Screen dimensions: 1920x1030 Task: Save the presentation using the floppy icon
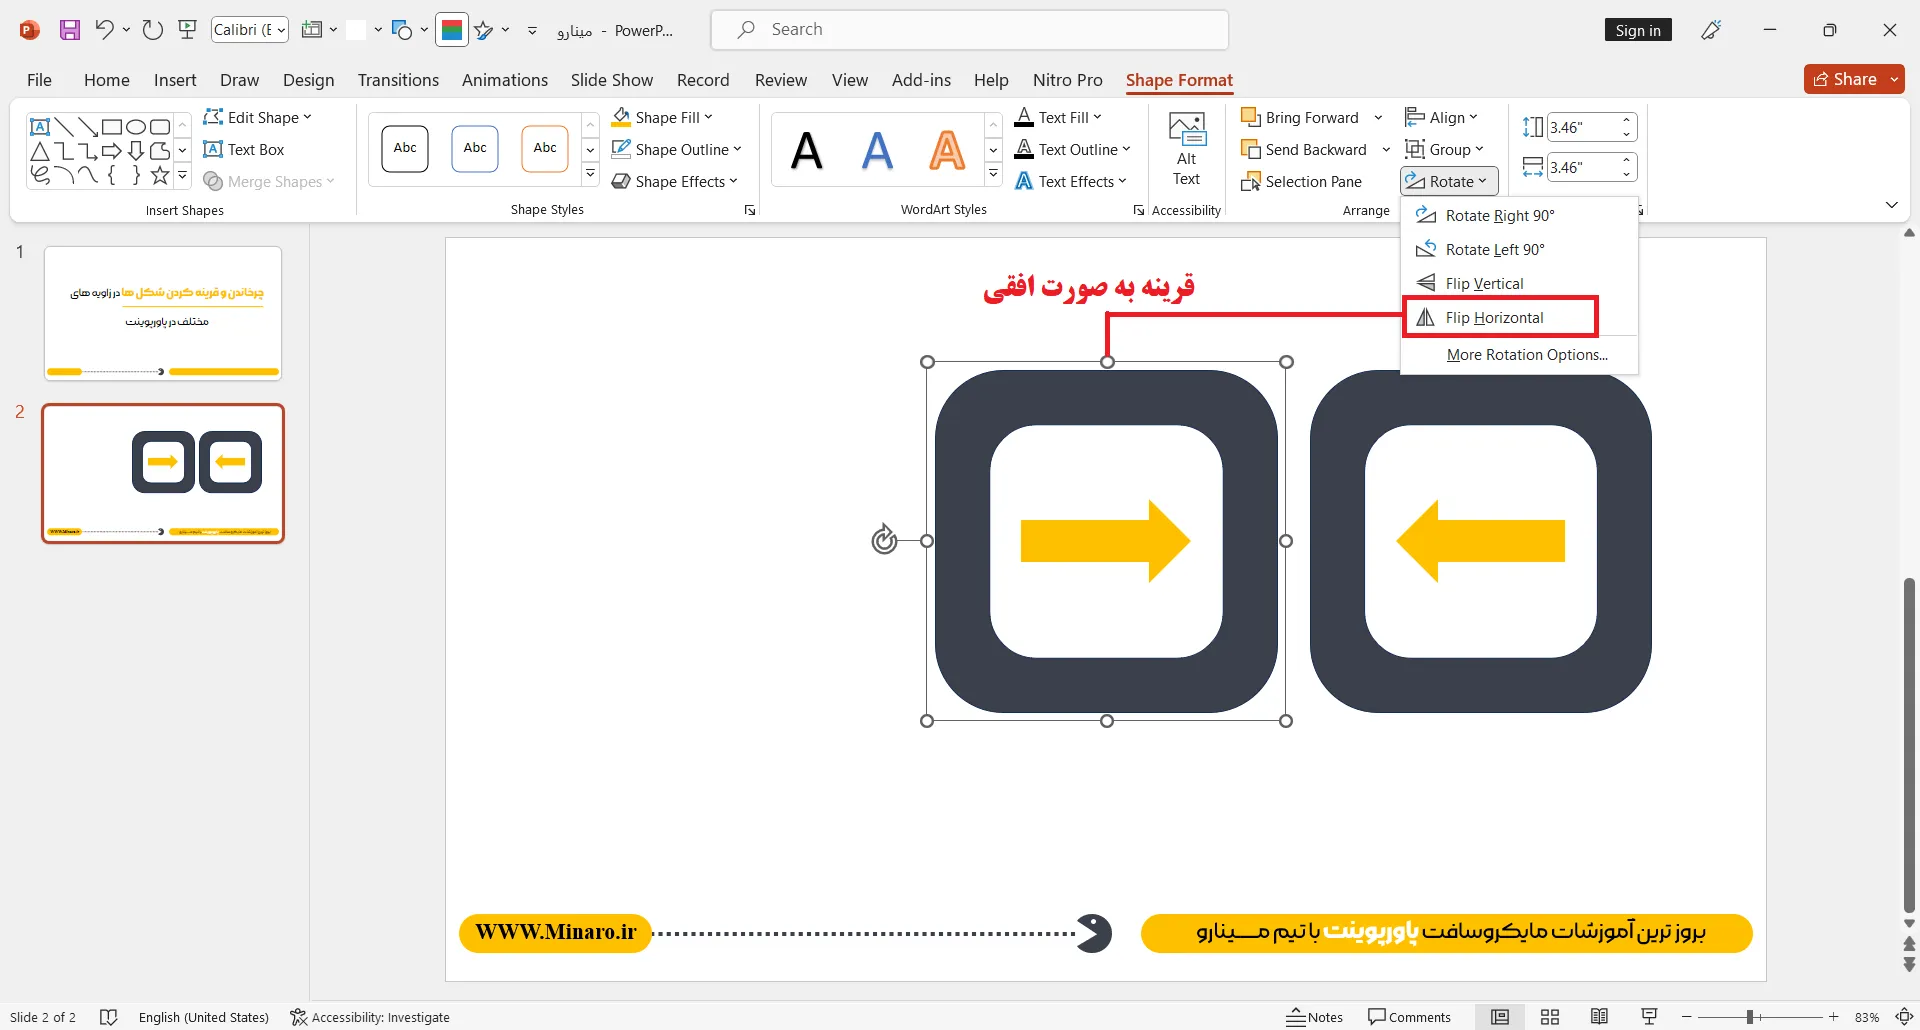point(70,30)
